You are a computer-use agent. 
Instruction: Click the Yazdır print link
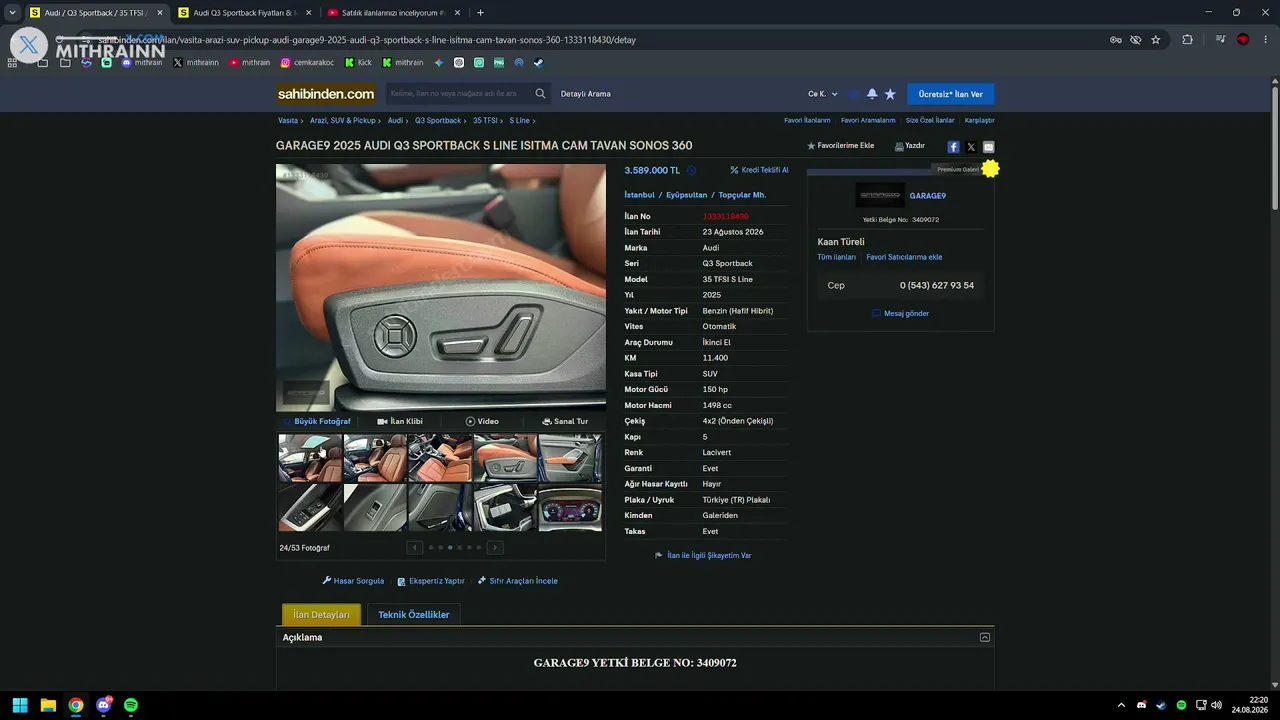coord(910,146)
